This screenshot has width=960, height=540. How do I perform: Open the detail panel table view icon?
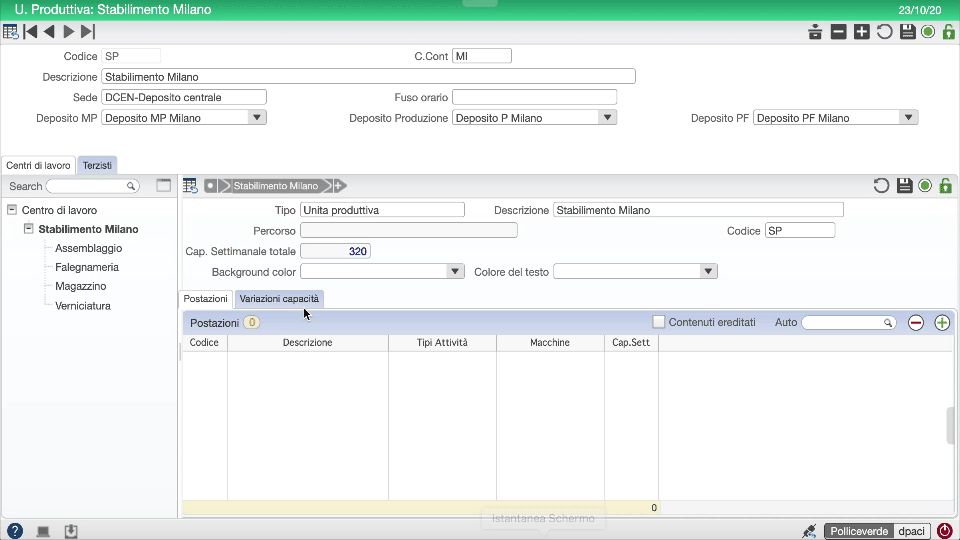pyautogui.click(x=190, y=186)
